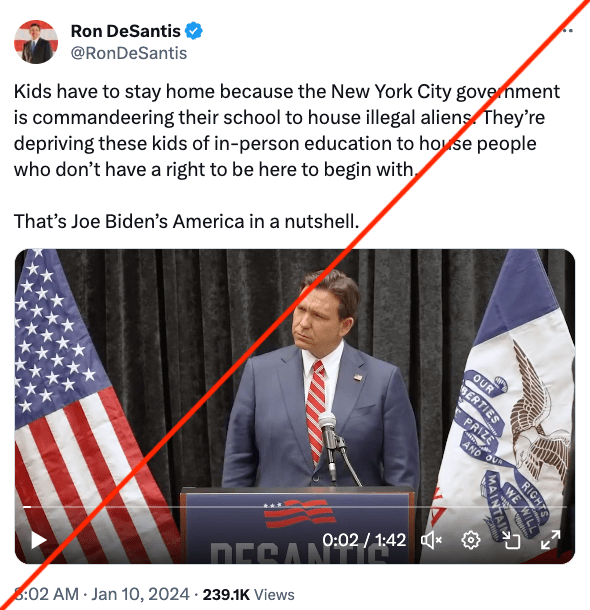View the 239.1K Views count
Screen dimensions: 590x610
point(249,594)
